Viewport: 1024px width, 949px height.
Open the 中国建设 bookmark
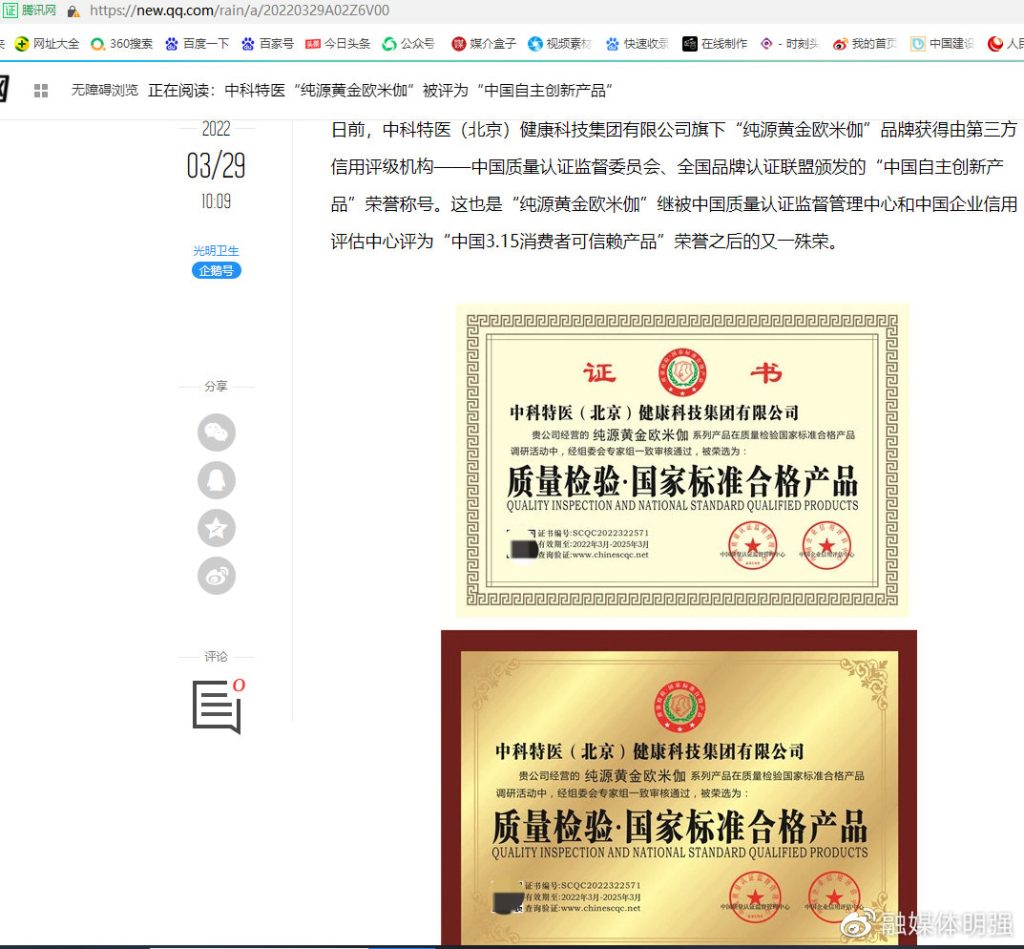coord(942,44)
